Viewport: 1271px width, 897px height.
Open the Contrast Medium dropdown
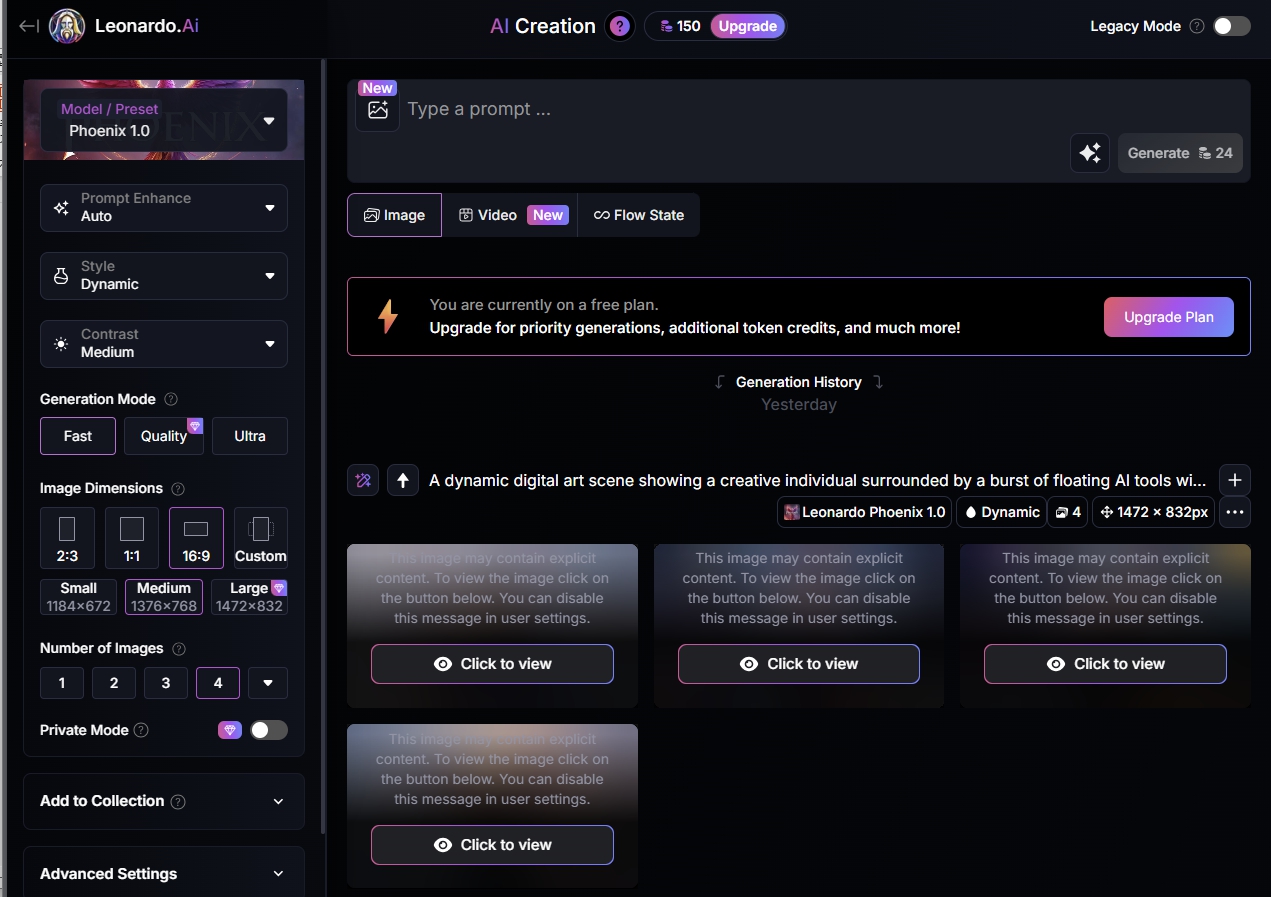tap(164, 344)
